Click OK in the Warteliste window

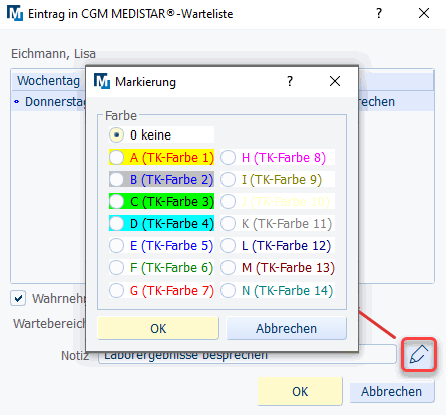click(x=300, y=391)
